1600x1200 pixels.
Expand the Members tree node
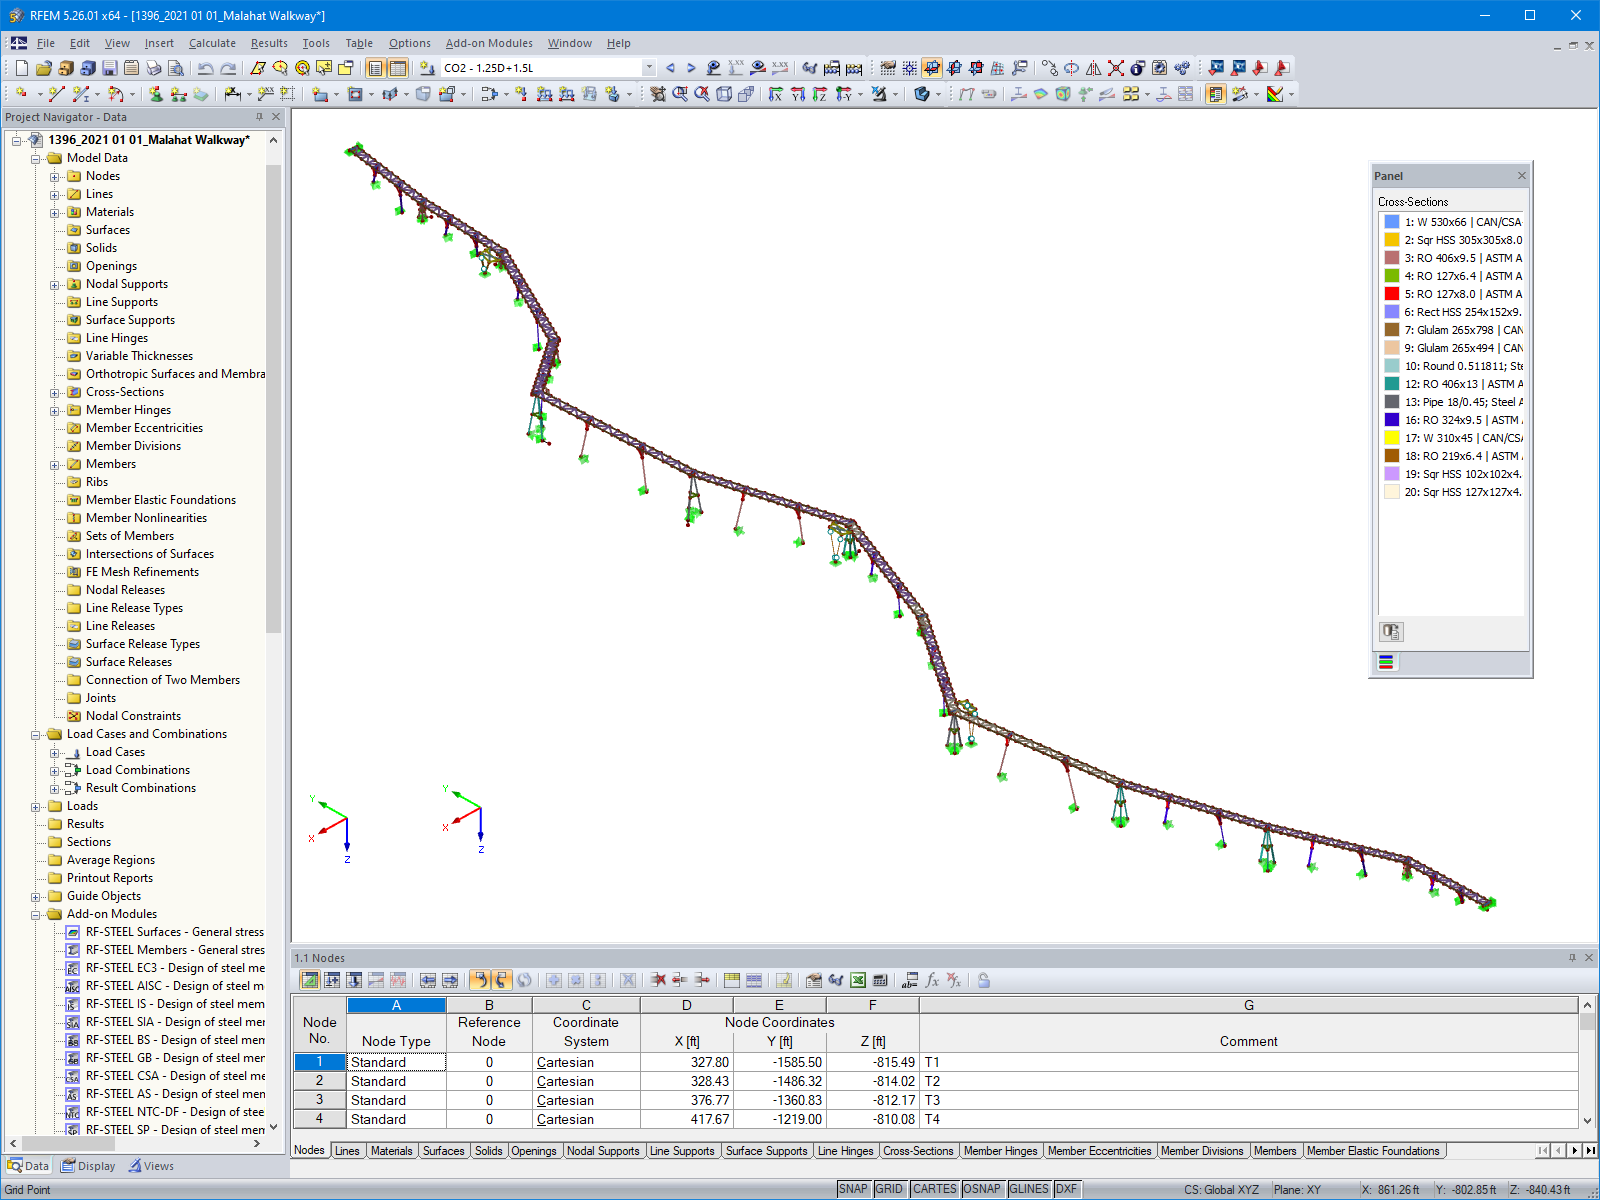click(55, 464)
